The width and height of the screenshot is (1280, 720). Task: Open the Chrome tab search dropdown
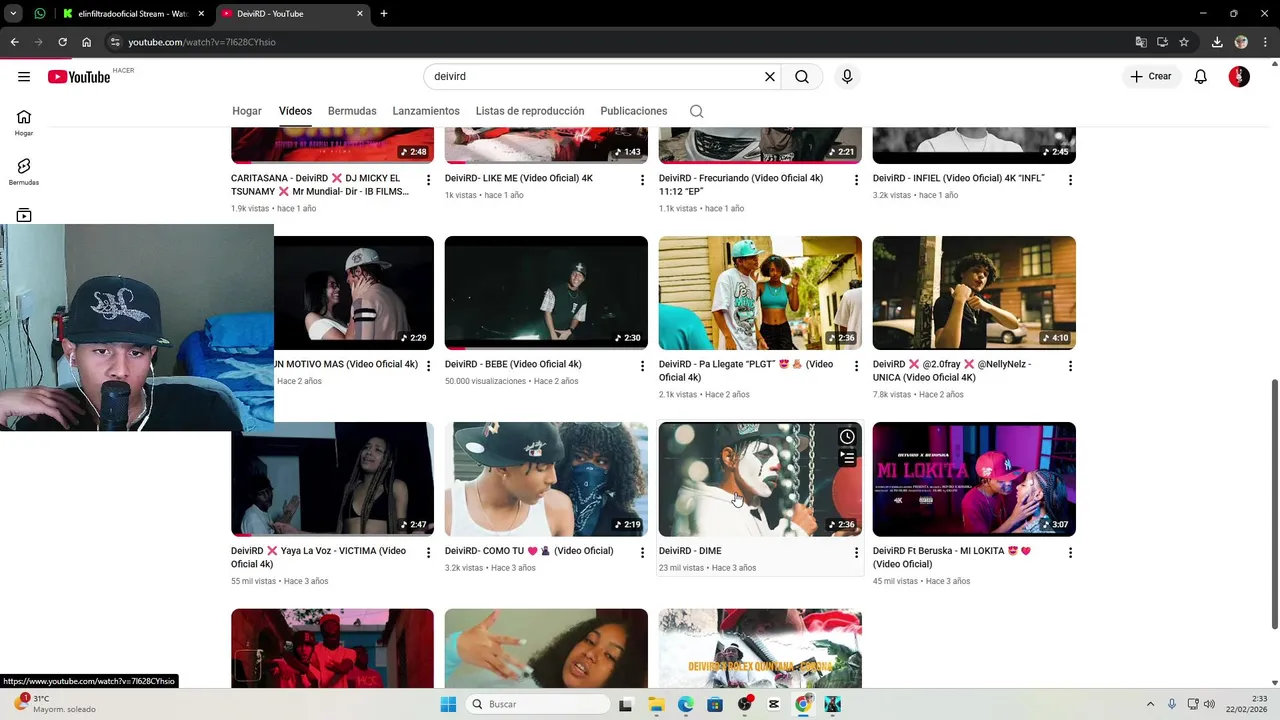tap(13, 14)
